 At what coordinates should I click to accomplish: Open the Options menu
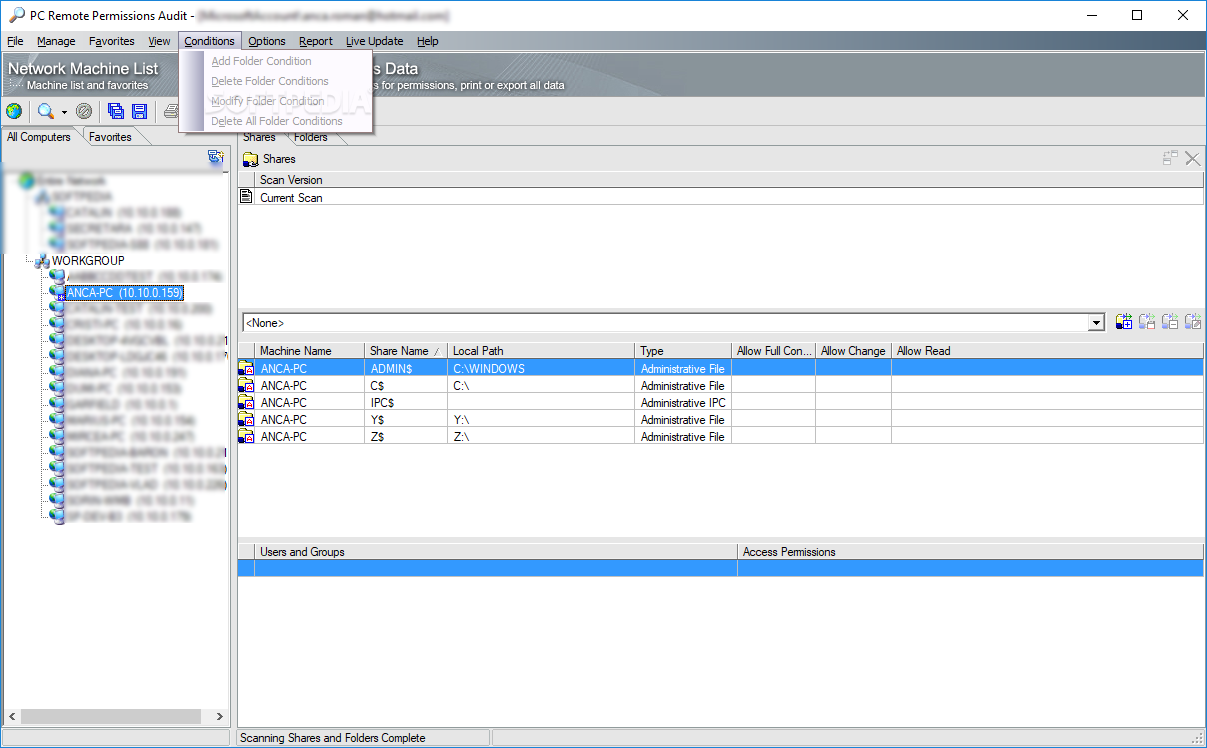tap(267, 41)
